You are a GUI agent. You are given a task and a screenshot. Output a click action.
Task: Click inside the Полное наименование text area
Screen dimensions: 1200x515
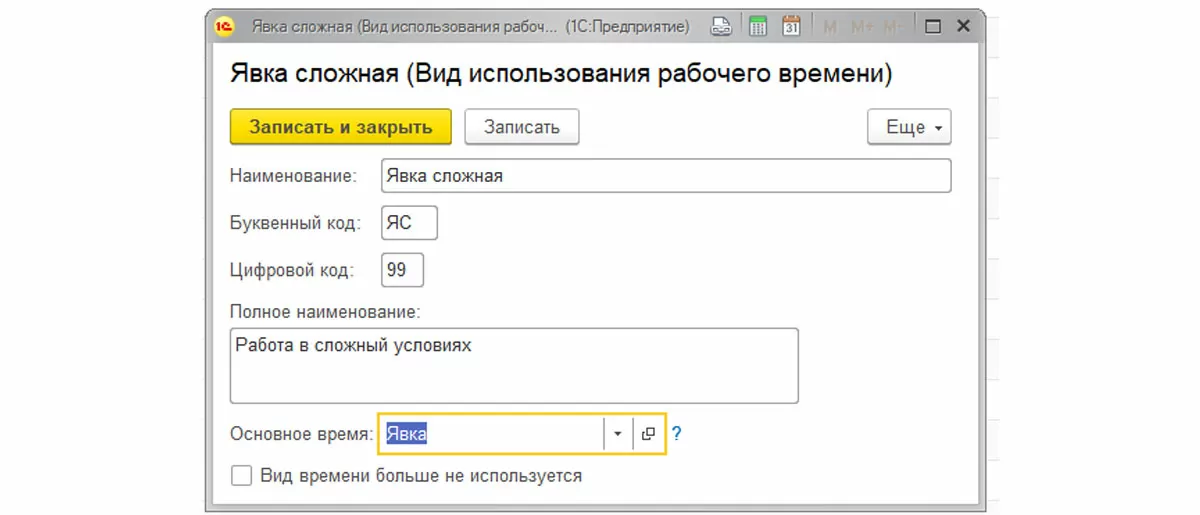point(514,365)
